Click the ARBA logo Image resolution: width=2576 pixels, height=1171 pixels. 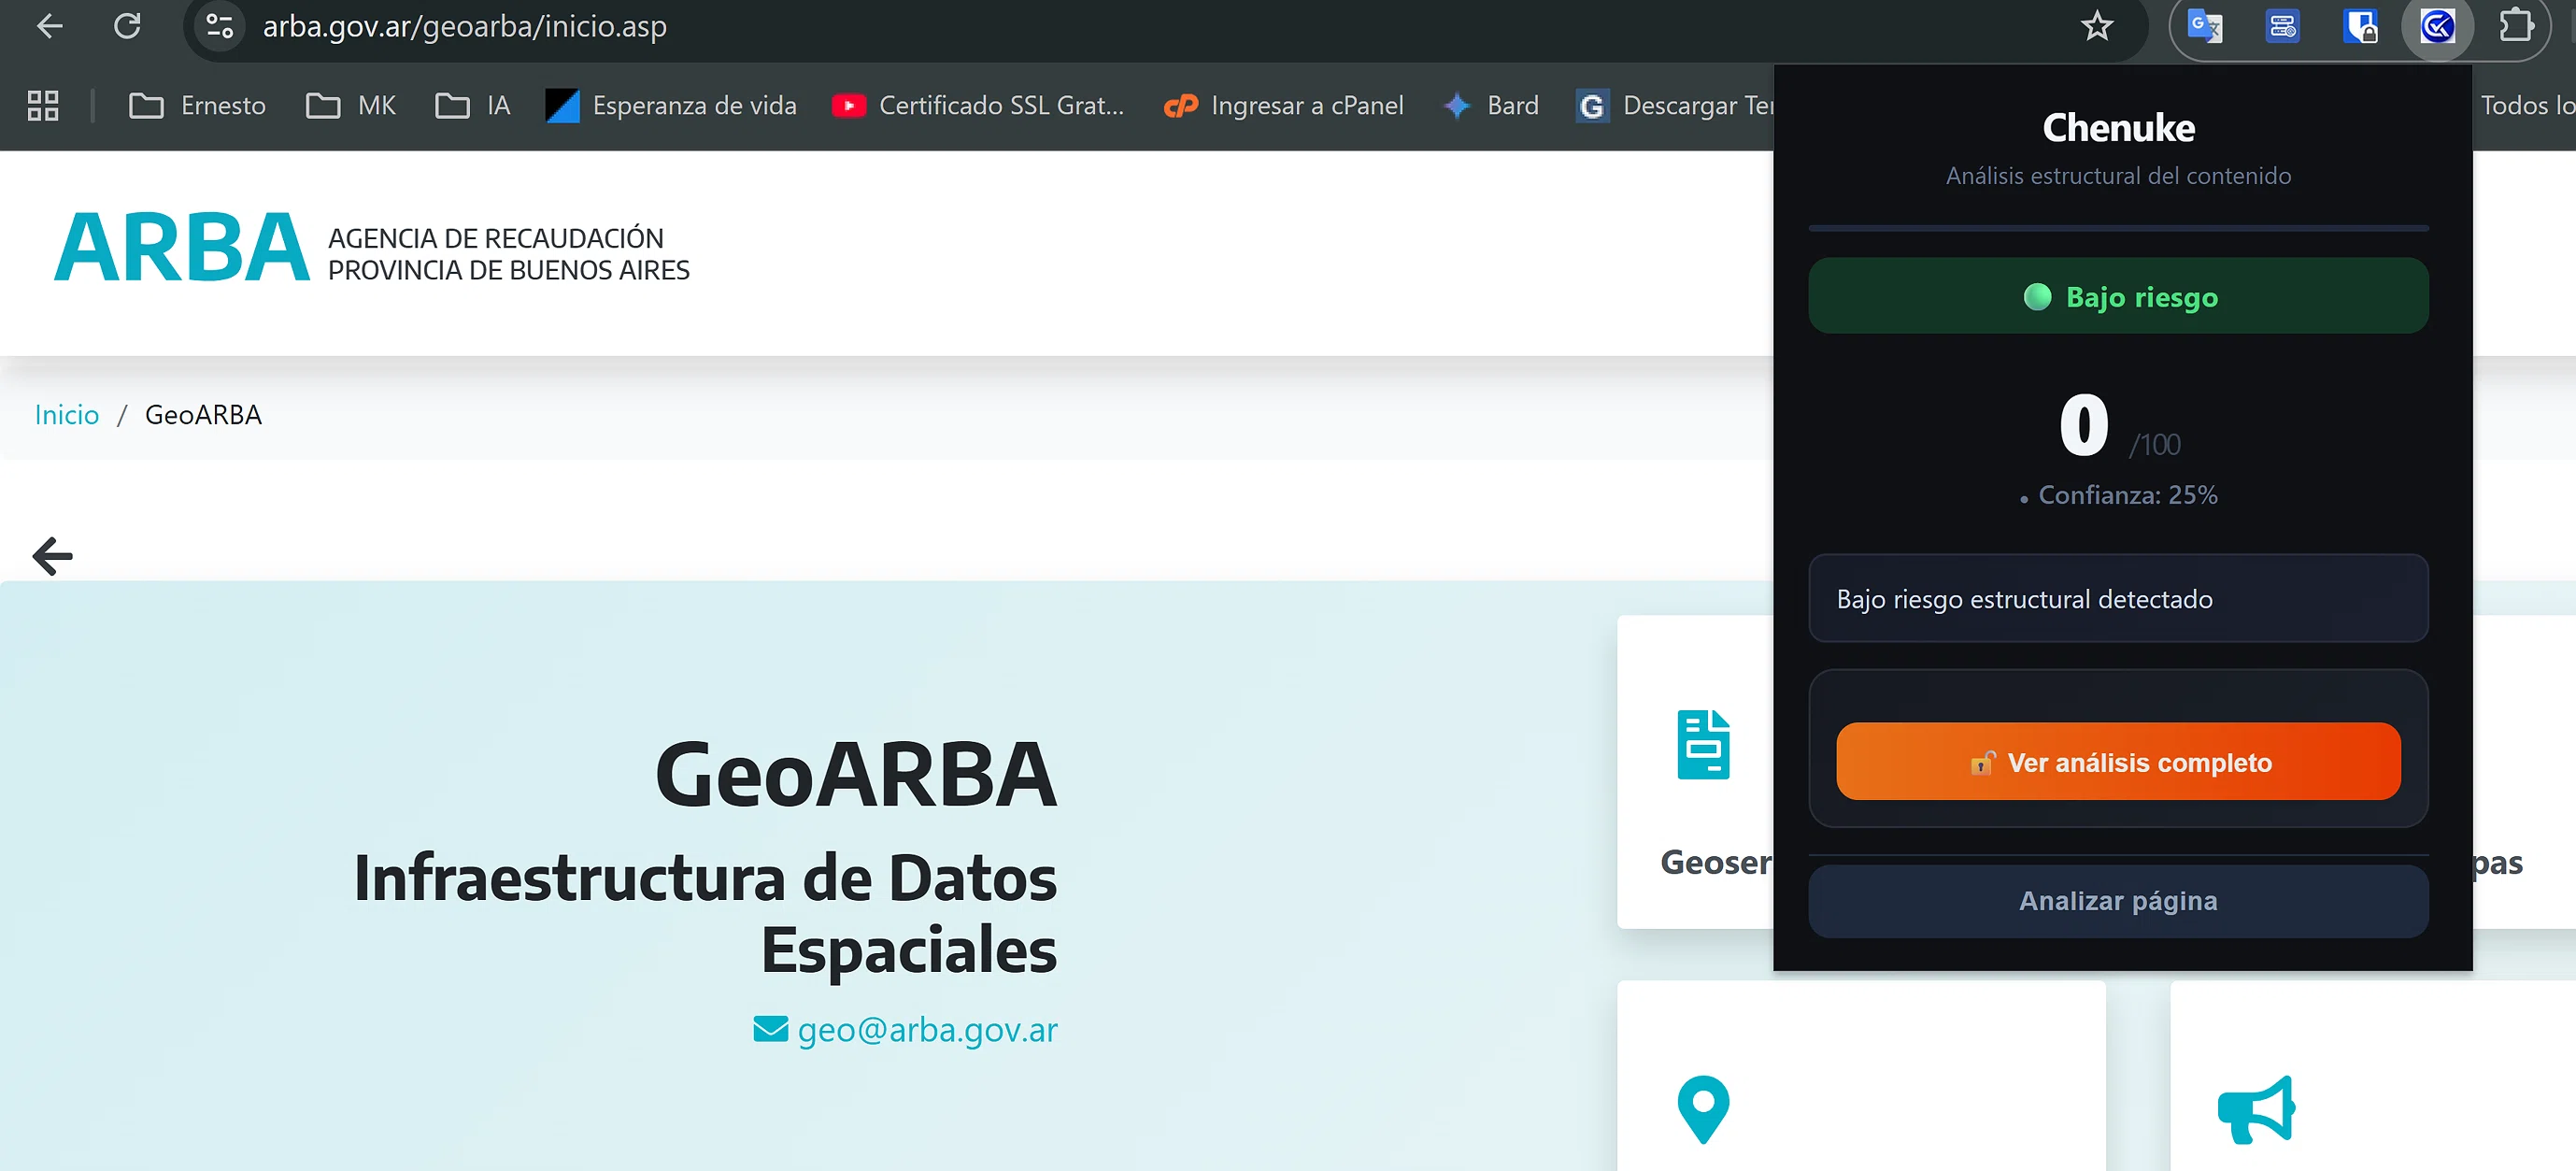click(182, 248)
